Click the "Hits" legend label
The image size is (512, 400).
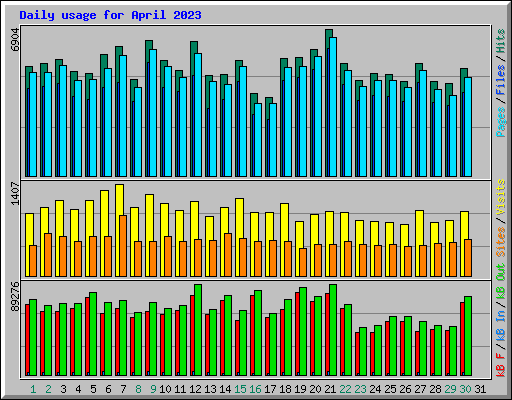tap(500, 41)
